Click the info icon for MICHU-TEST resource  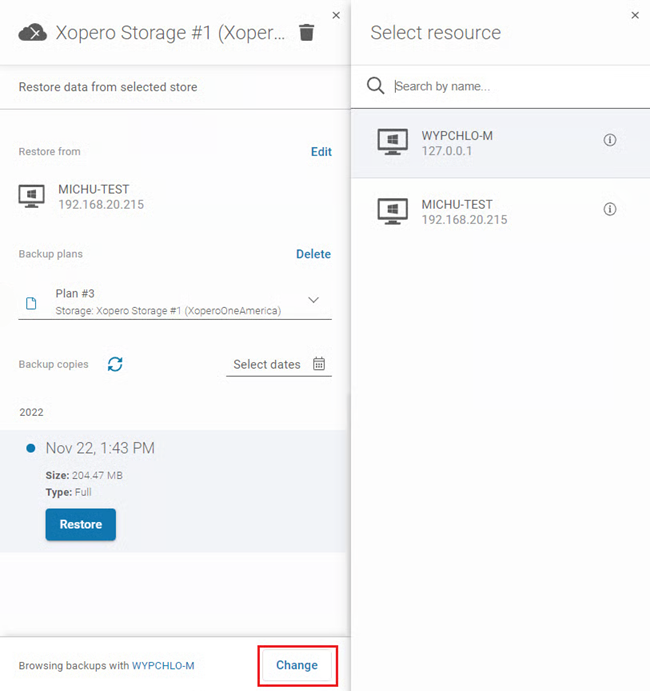(610, 209)
